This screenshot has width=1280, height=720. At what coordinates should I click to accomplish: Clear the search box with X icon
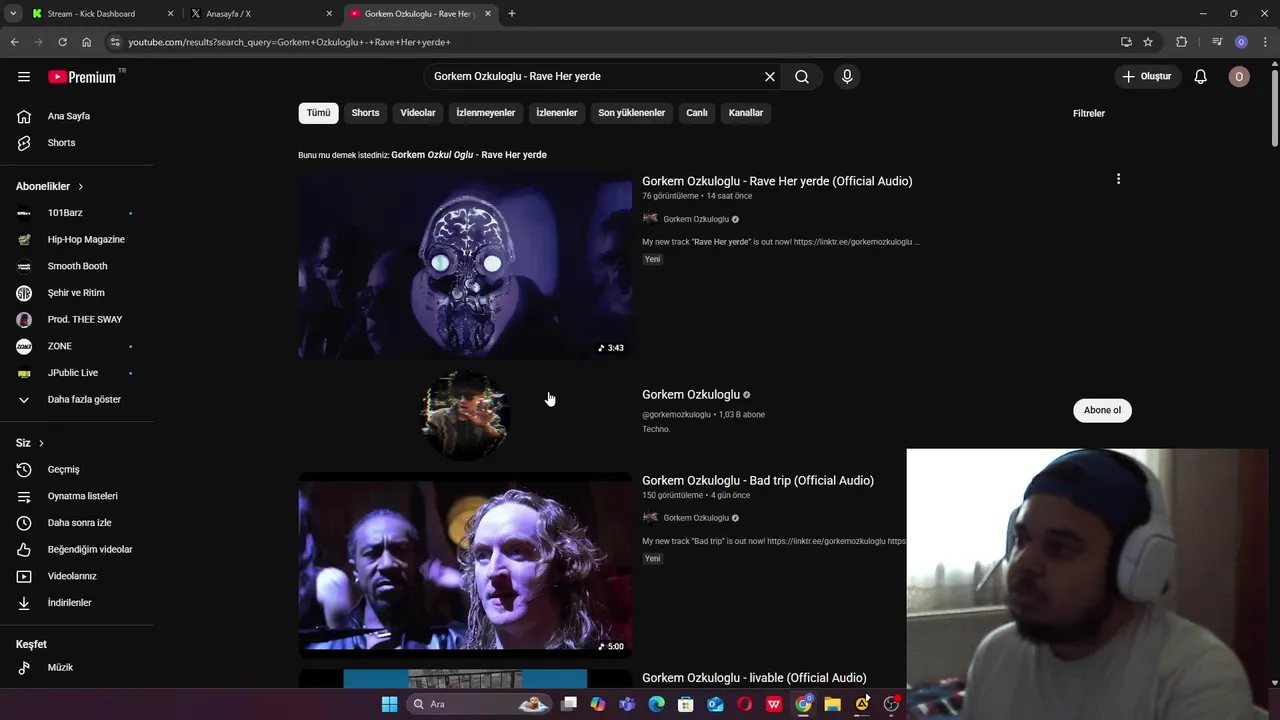click(770, 77)
